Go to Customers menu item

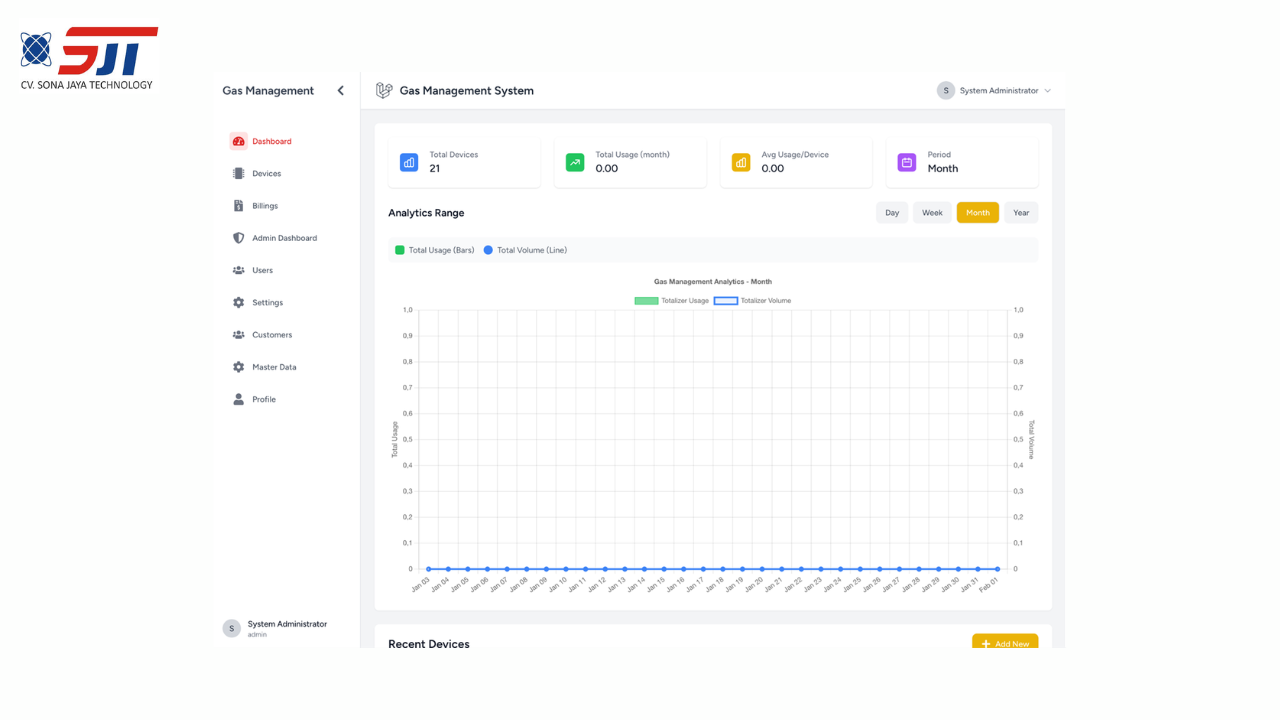(272, 335)
